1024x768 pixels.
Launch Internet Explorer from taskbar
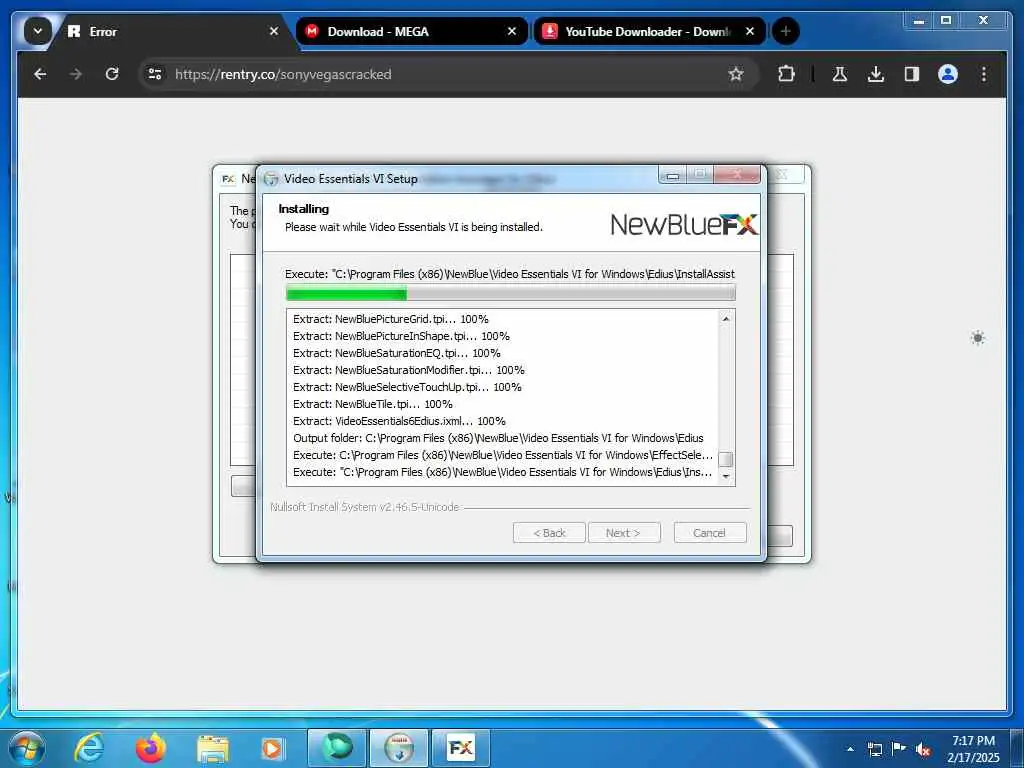(x=89, y=748)
